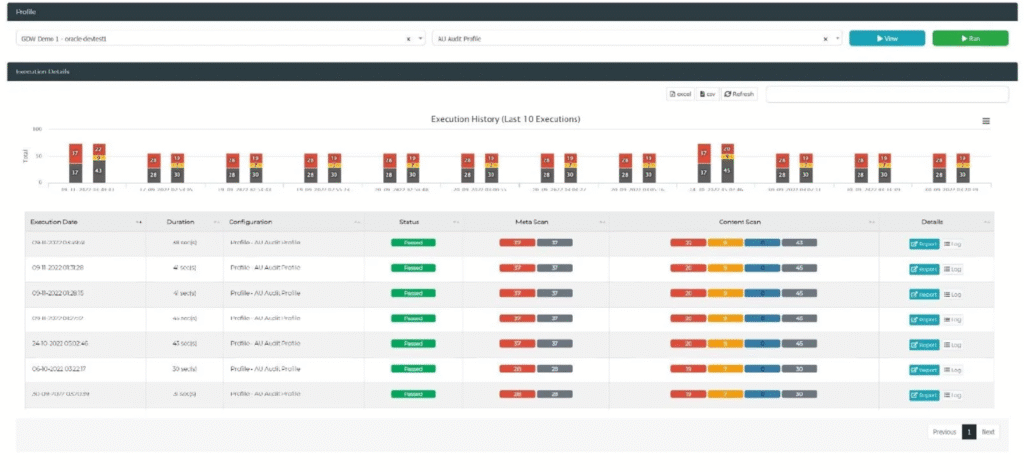
Task: View Log for 24-10-2022 05:02:46 execution
Action: [x=952, y=345]
